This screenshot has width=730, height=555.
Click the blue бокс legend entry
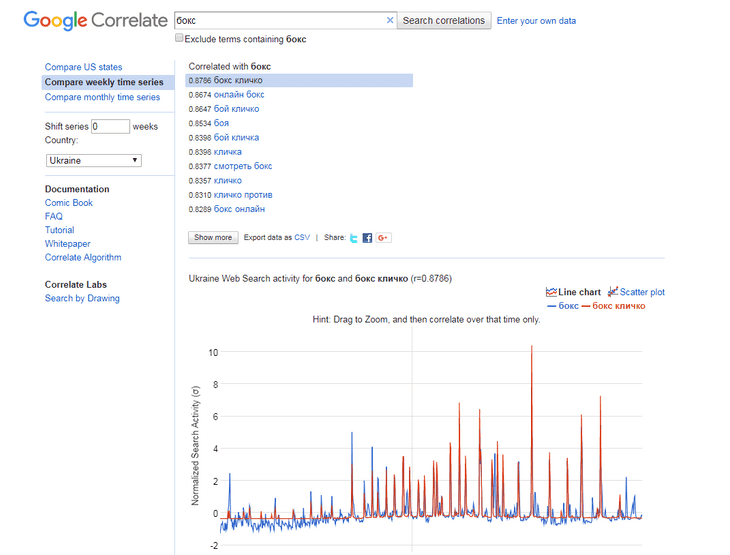563,306
